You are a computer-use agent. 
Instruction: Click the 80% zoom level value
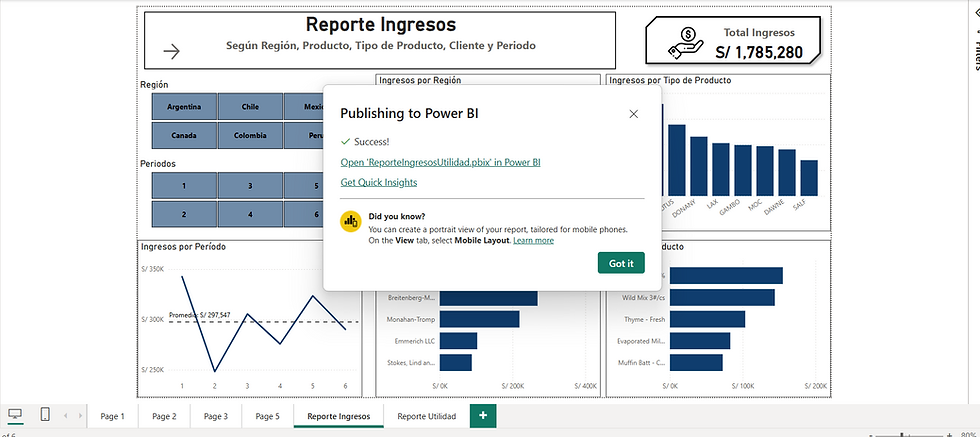coord(968,434)
